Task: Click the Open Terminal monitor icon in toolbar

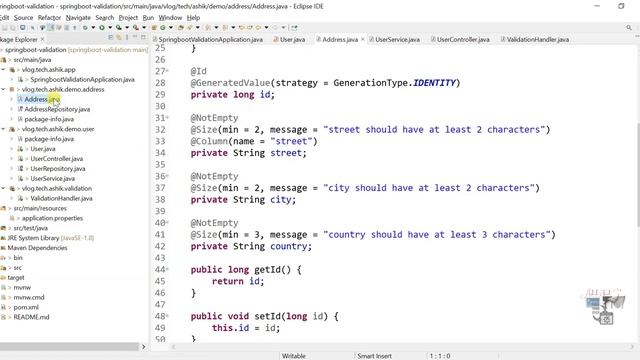Action: (x=22, y=27)
